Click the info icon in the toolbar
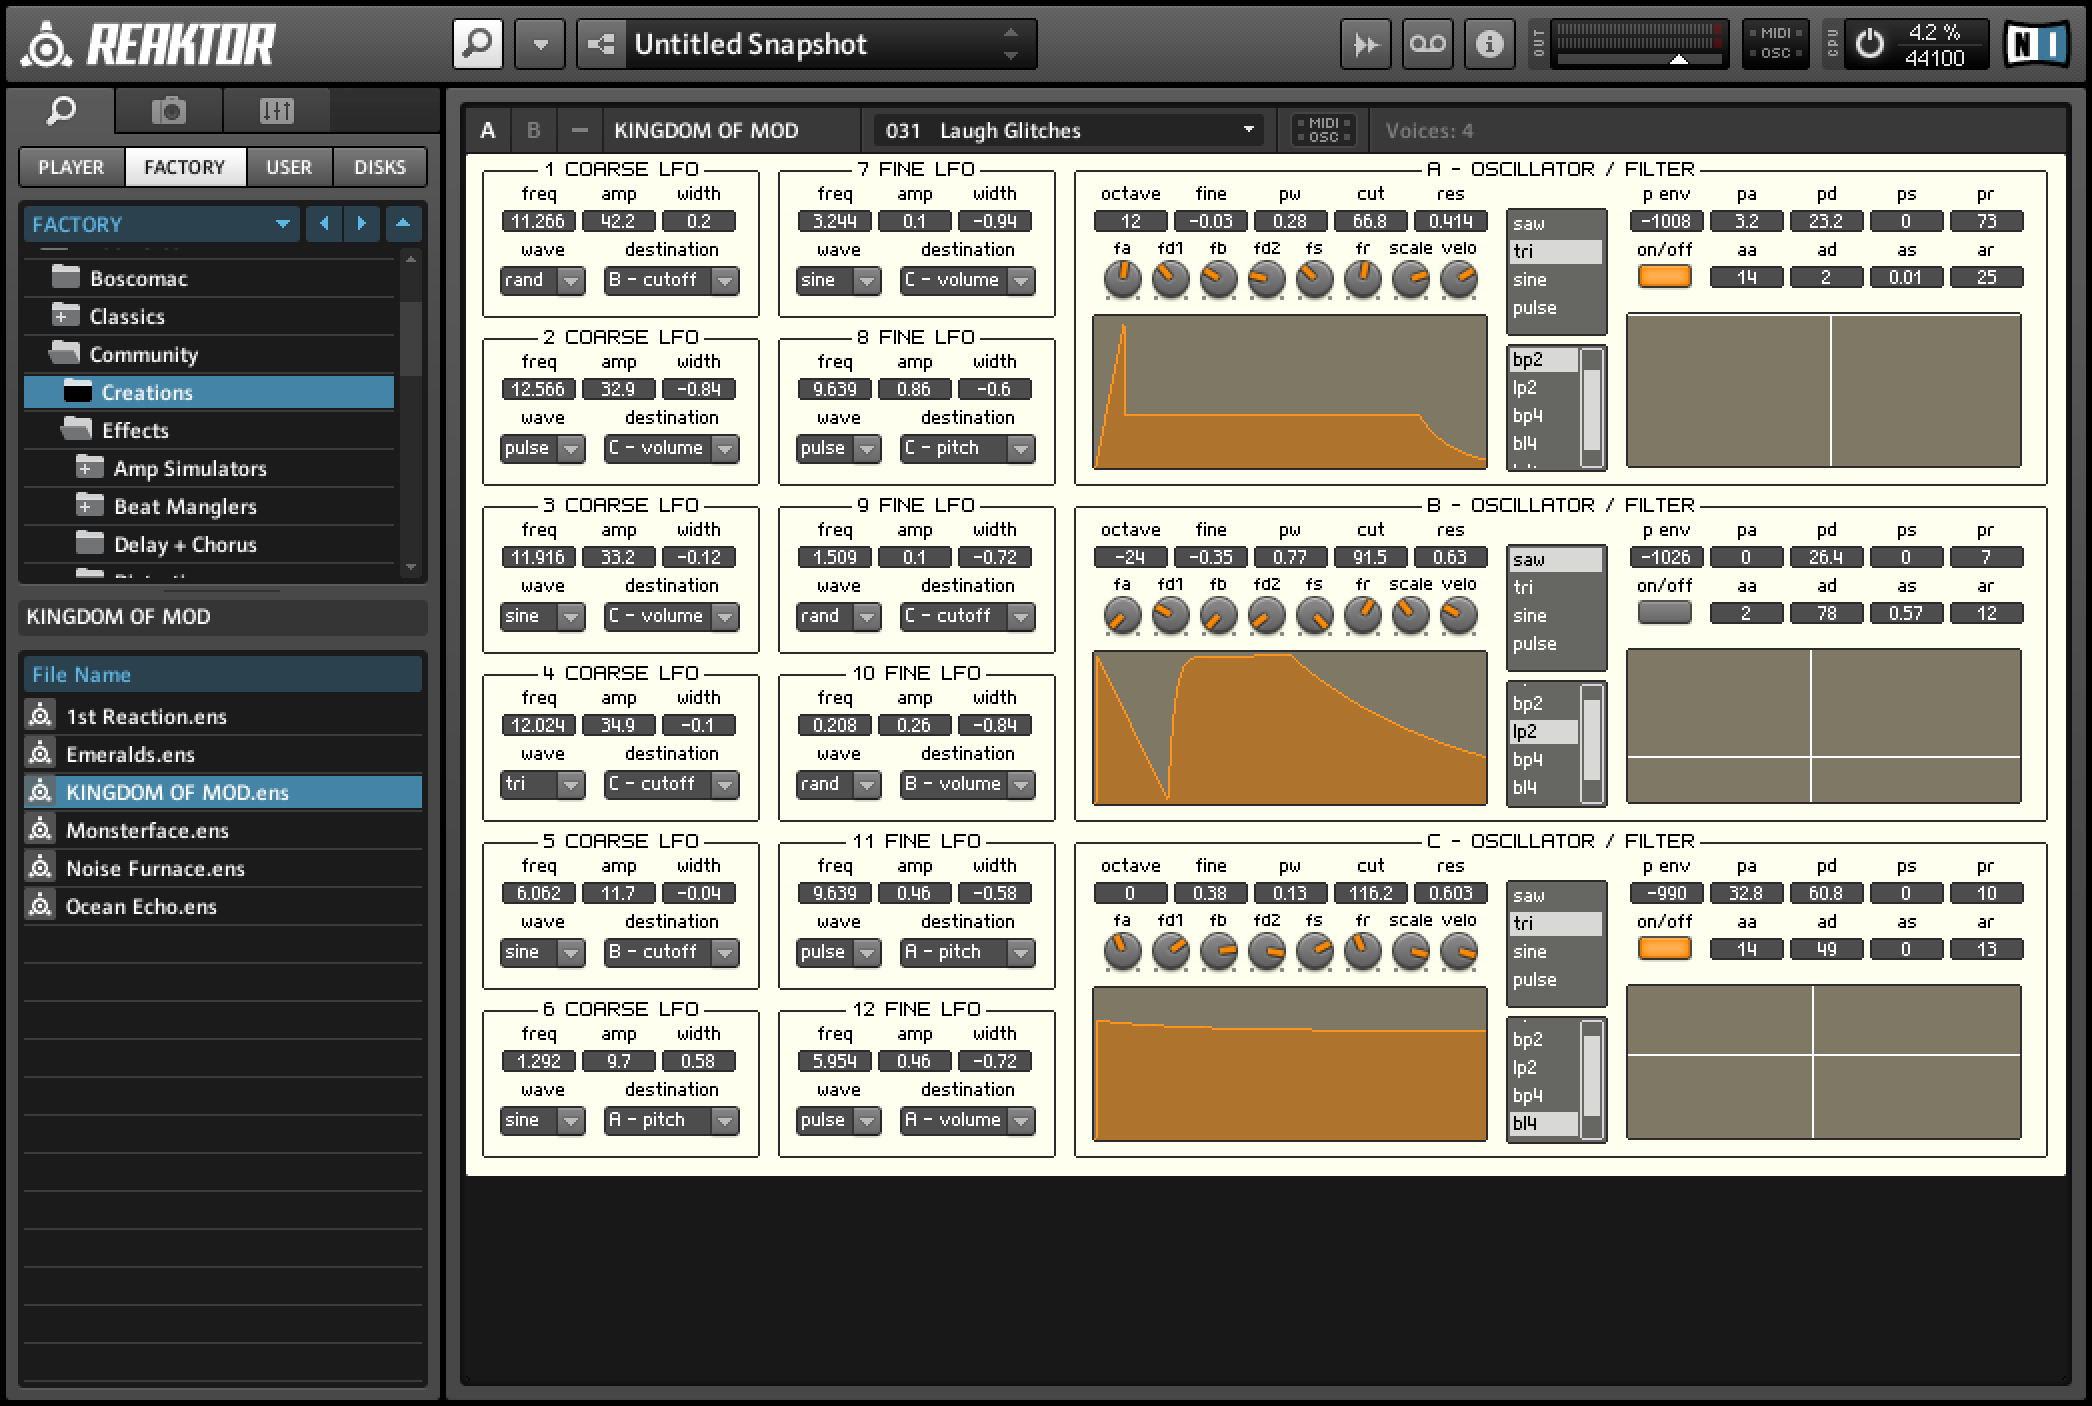Screen dimensions: 2092x1406 click(1489, 45)
